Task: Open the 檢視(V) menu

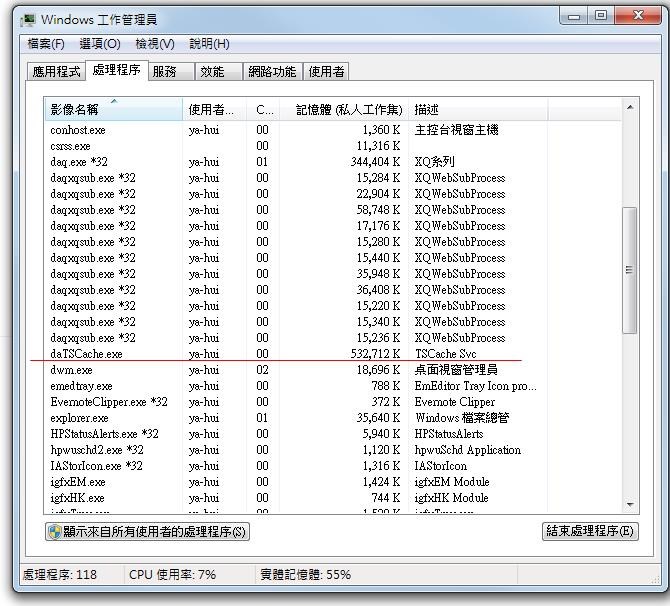Action: 154,44
